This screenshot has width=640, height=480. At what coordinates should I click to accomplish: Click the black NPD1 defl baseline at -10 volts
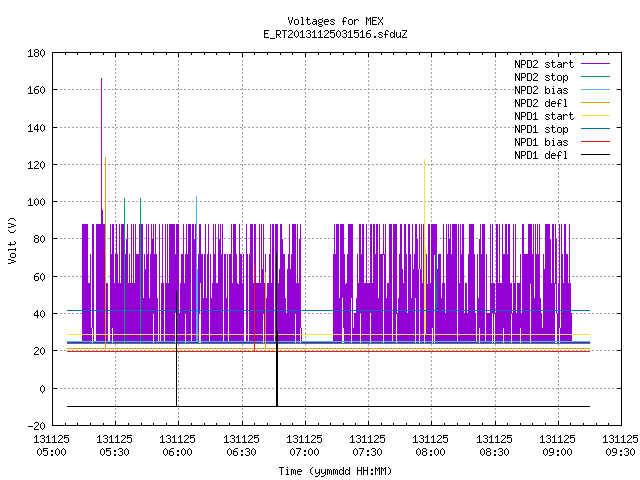[328, 406]
